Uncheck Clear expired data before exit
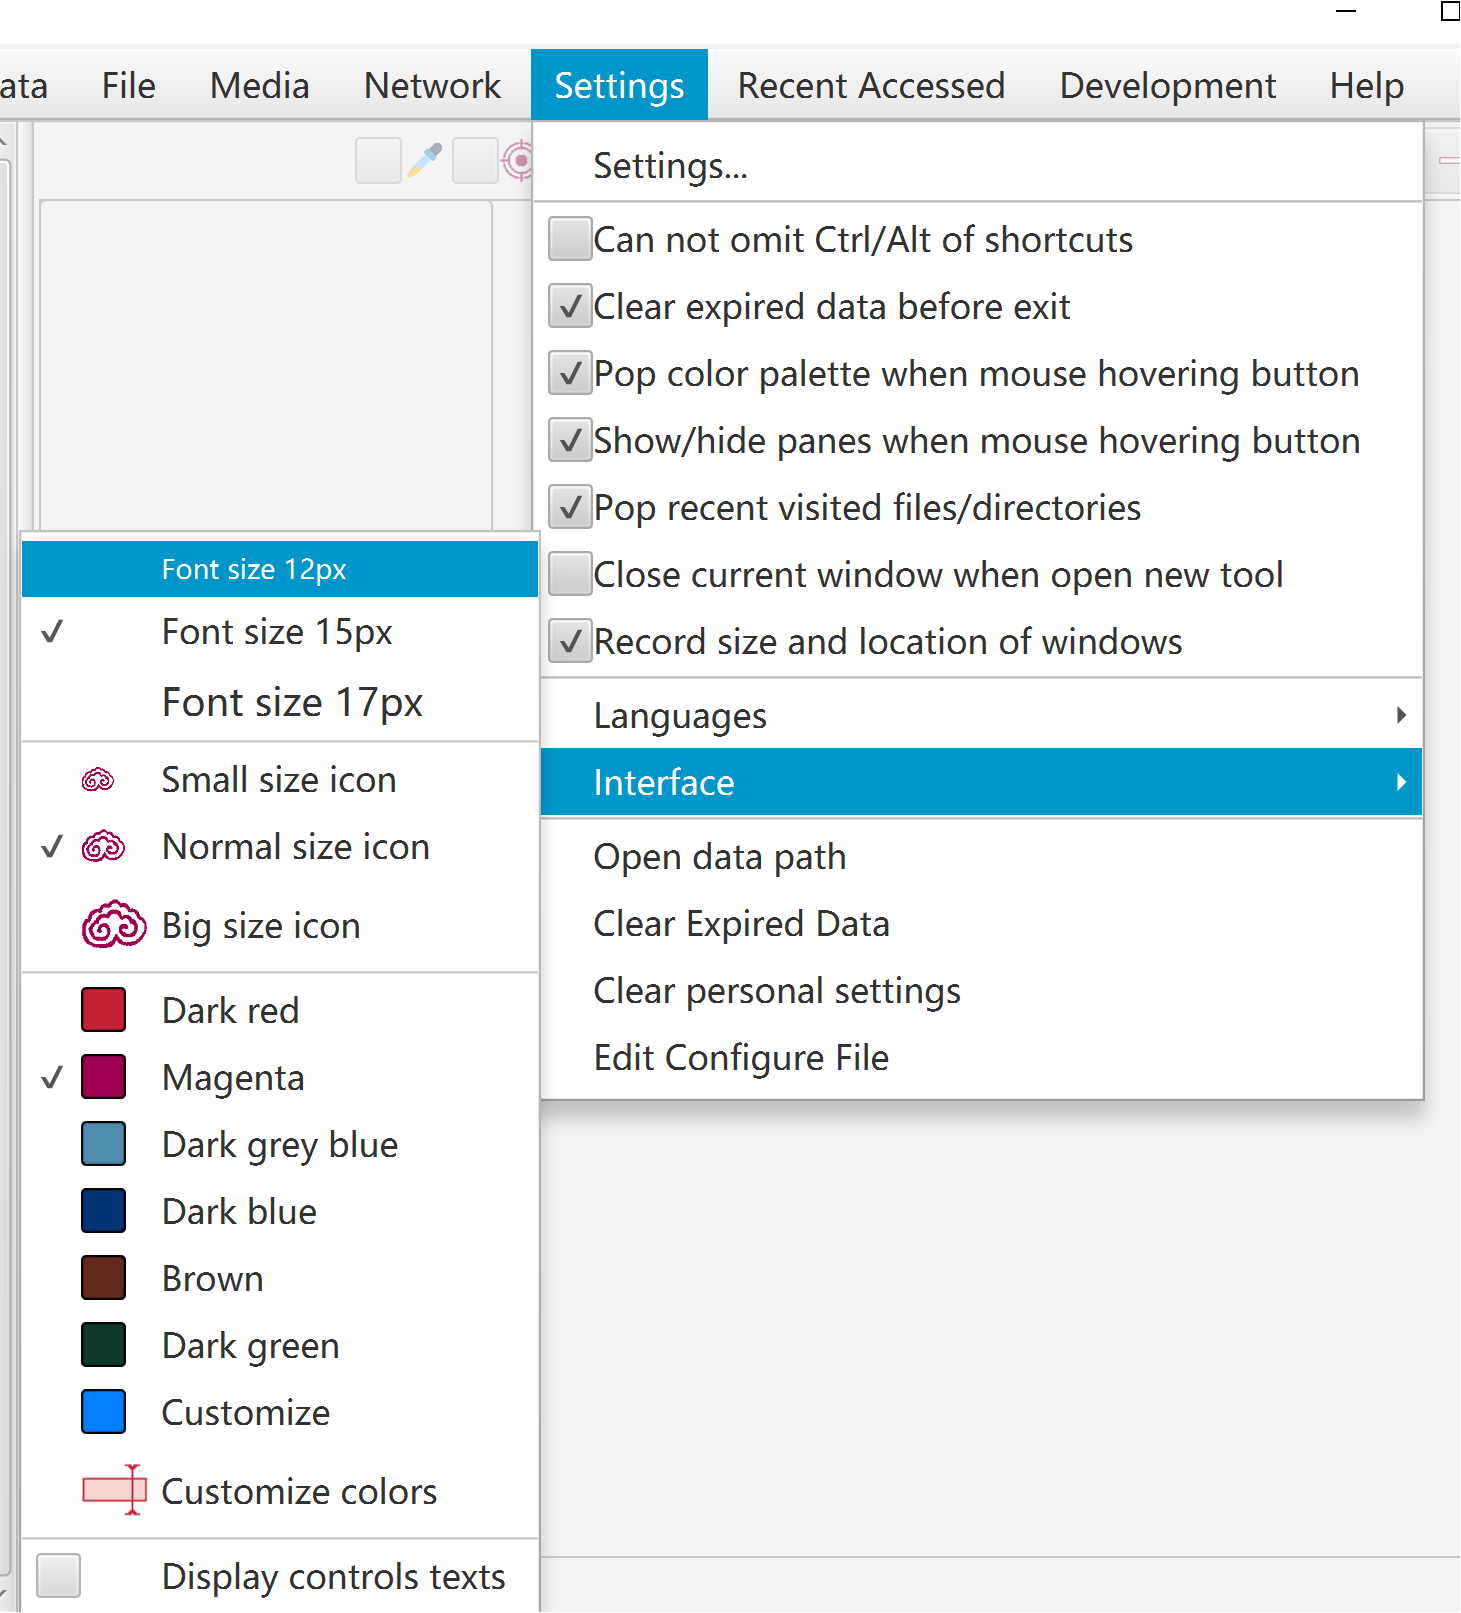 tap(570, 307)
